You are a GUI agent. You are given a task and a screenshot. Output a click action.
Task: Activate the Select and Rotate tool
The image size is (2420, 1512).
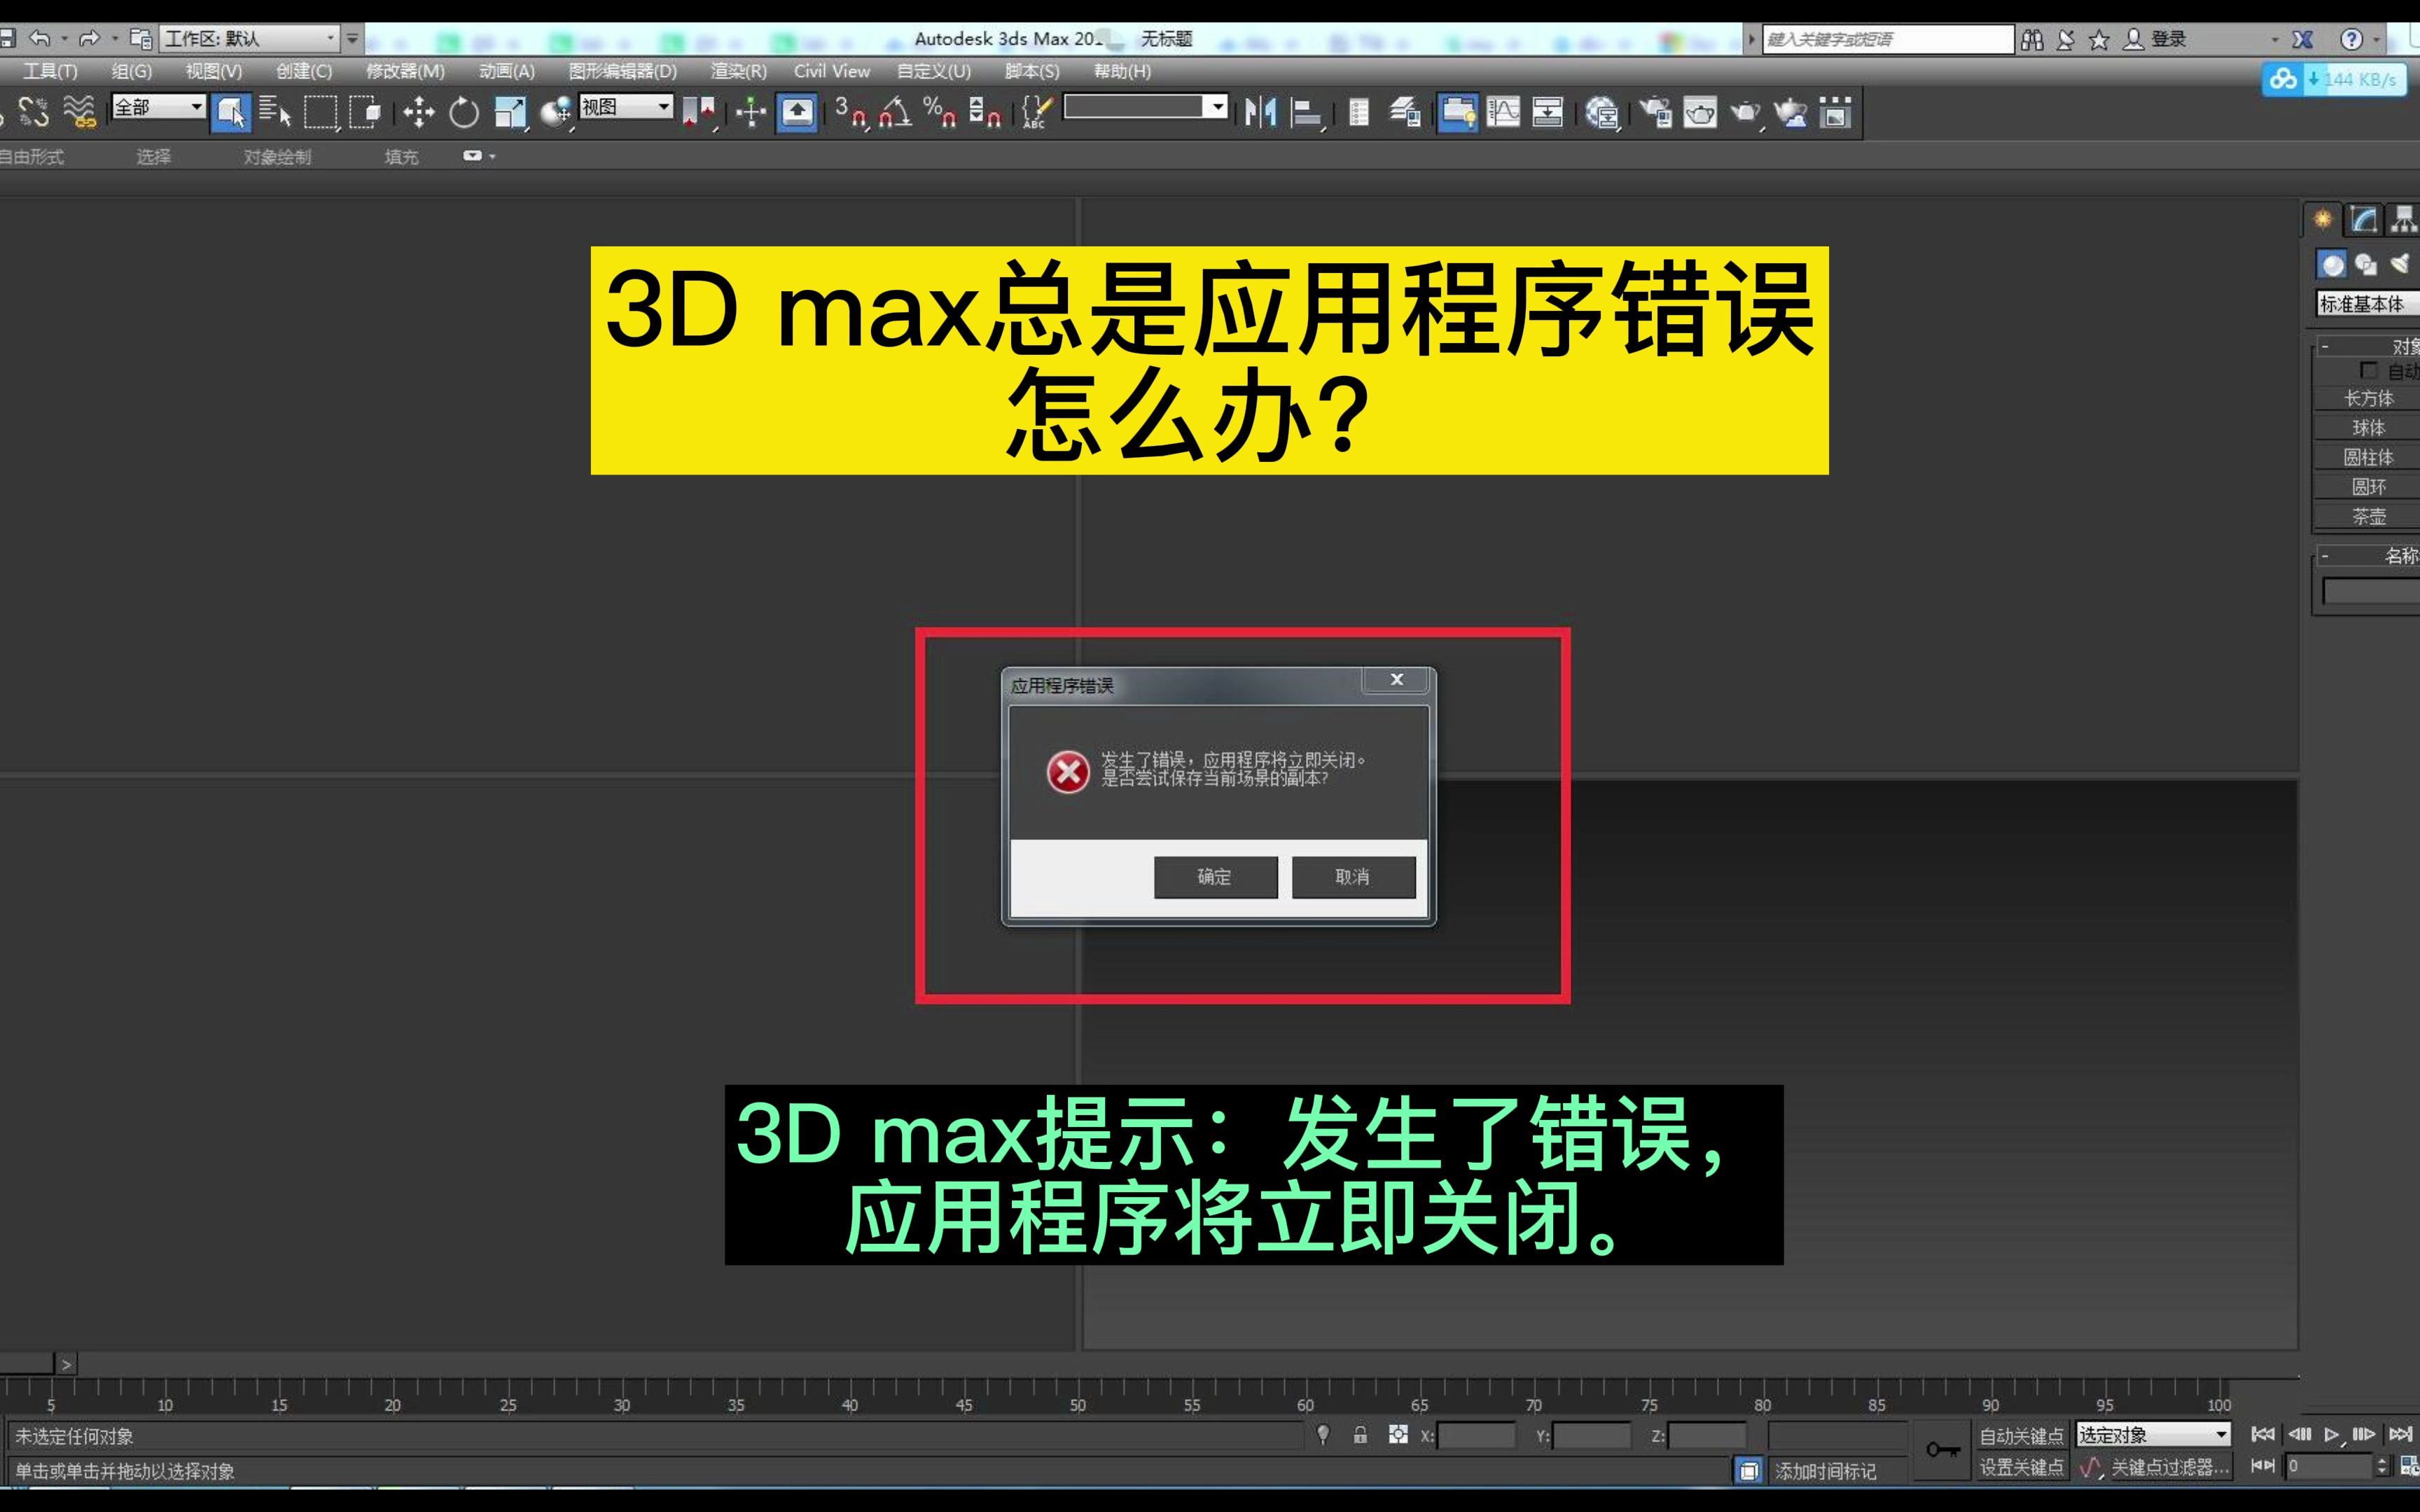463,112
